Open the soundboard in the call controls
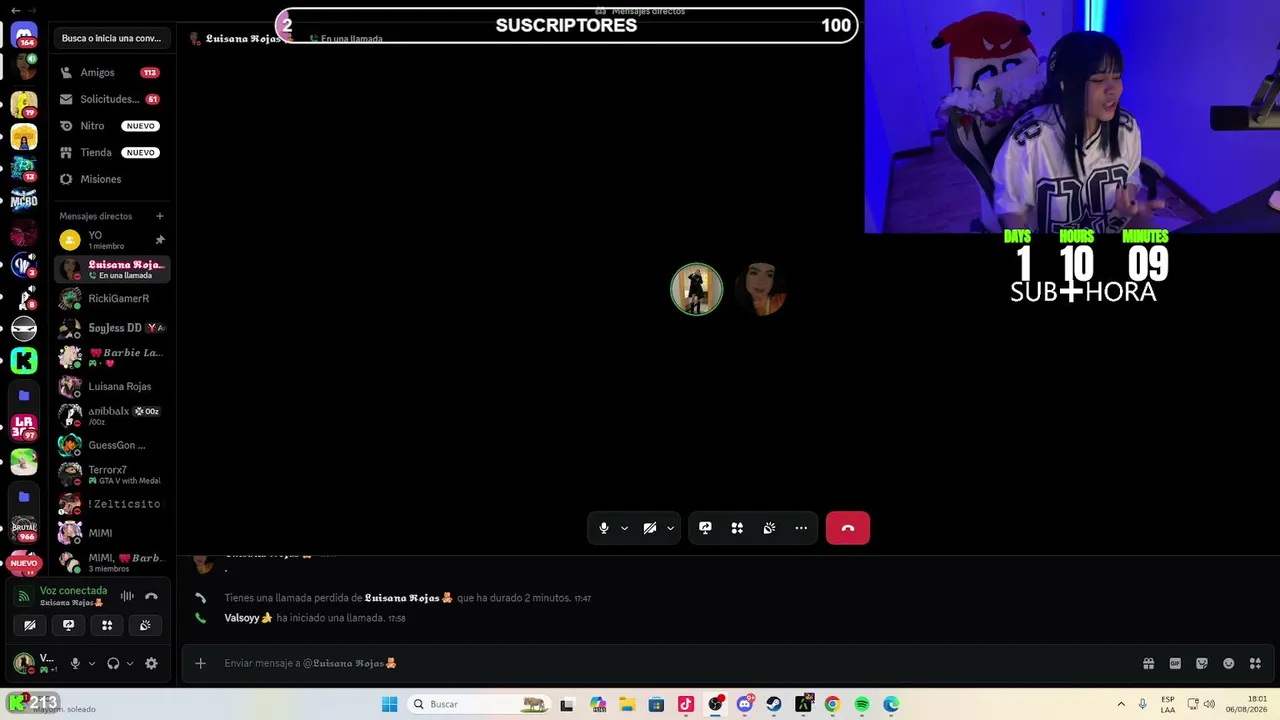Image resolution: width=1280 pixels, height=720 pixels. point(769,528)
